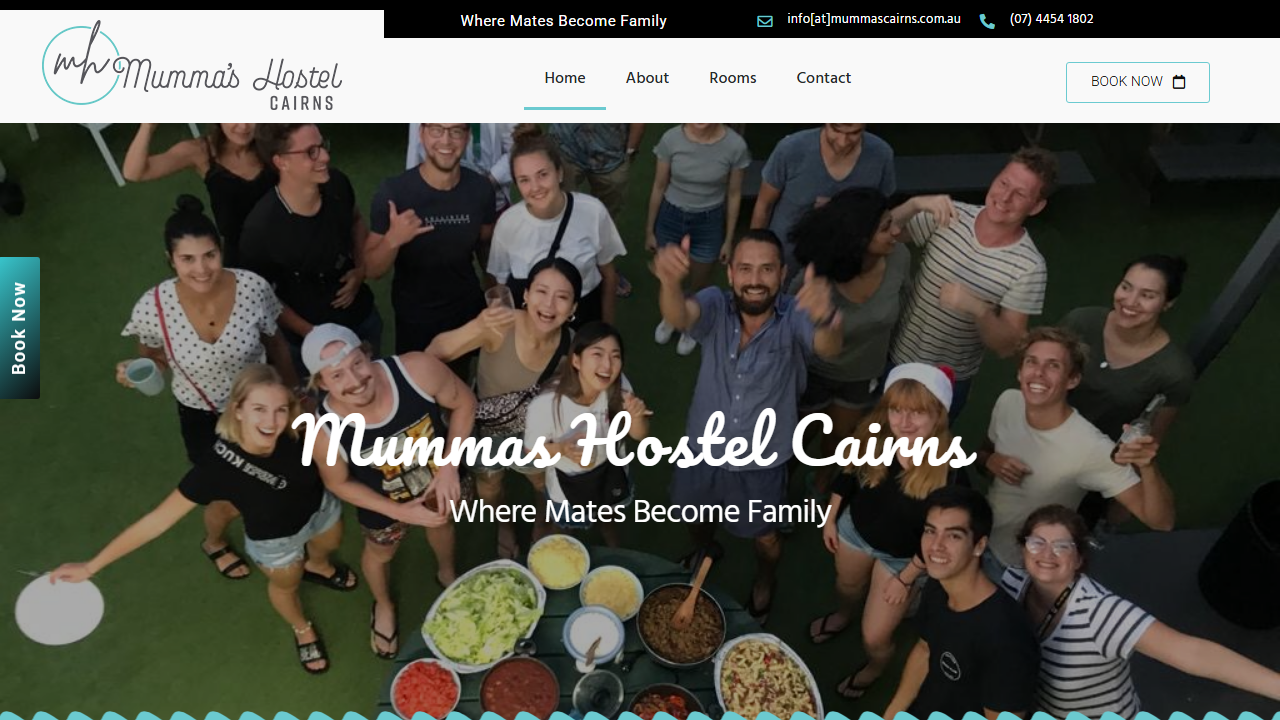Click the teal underline beneath Home
This screenshot has width=1280, height=720.
(565, 108)
